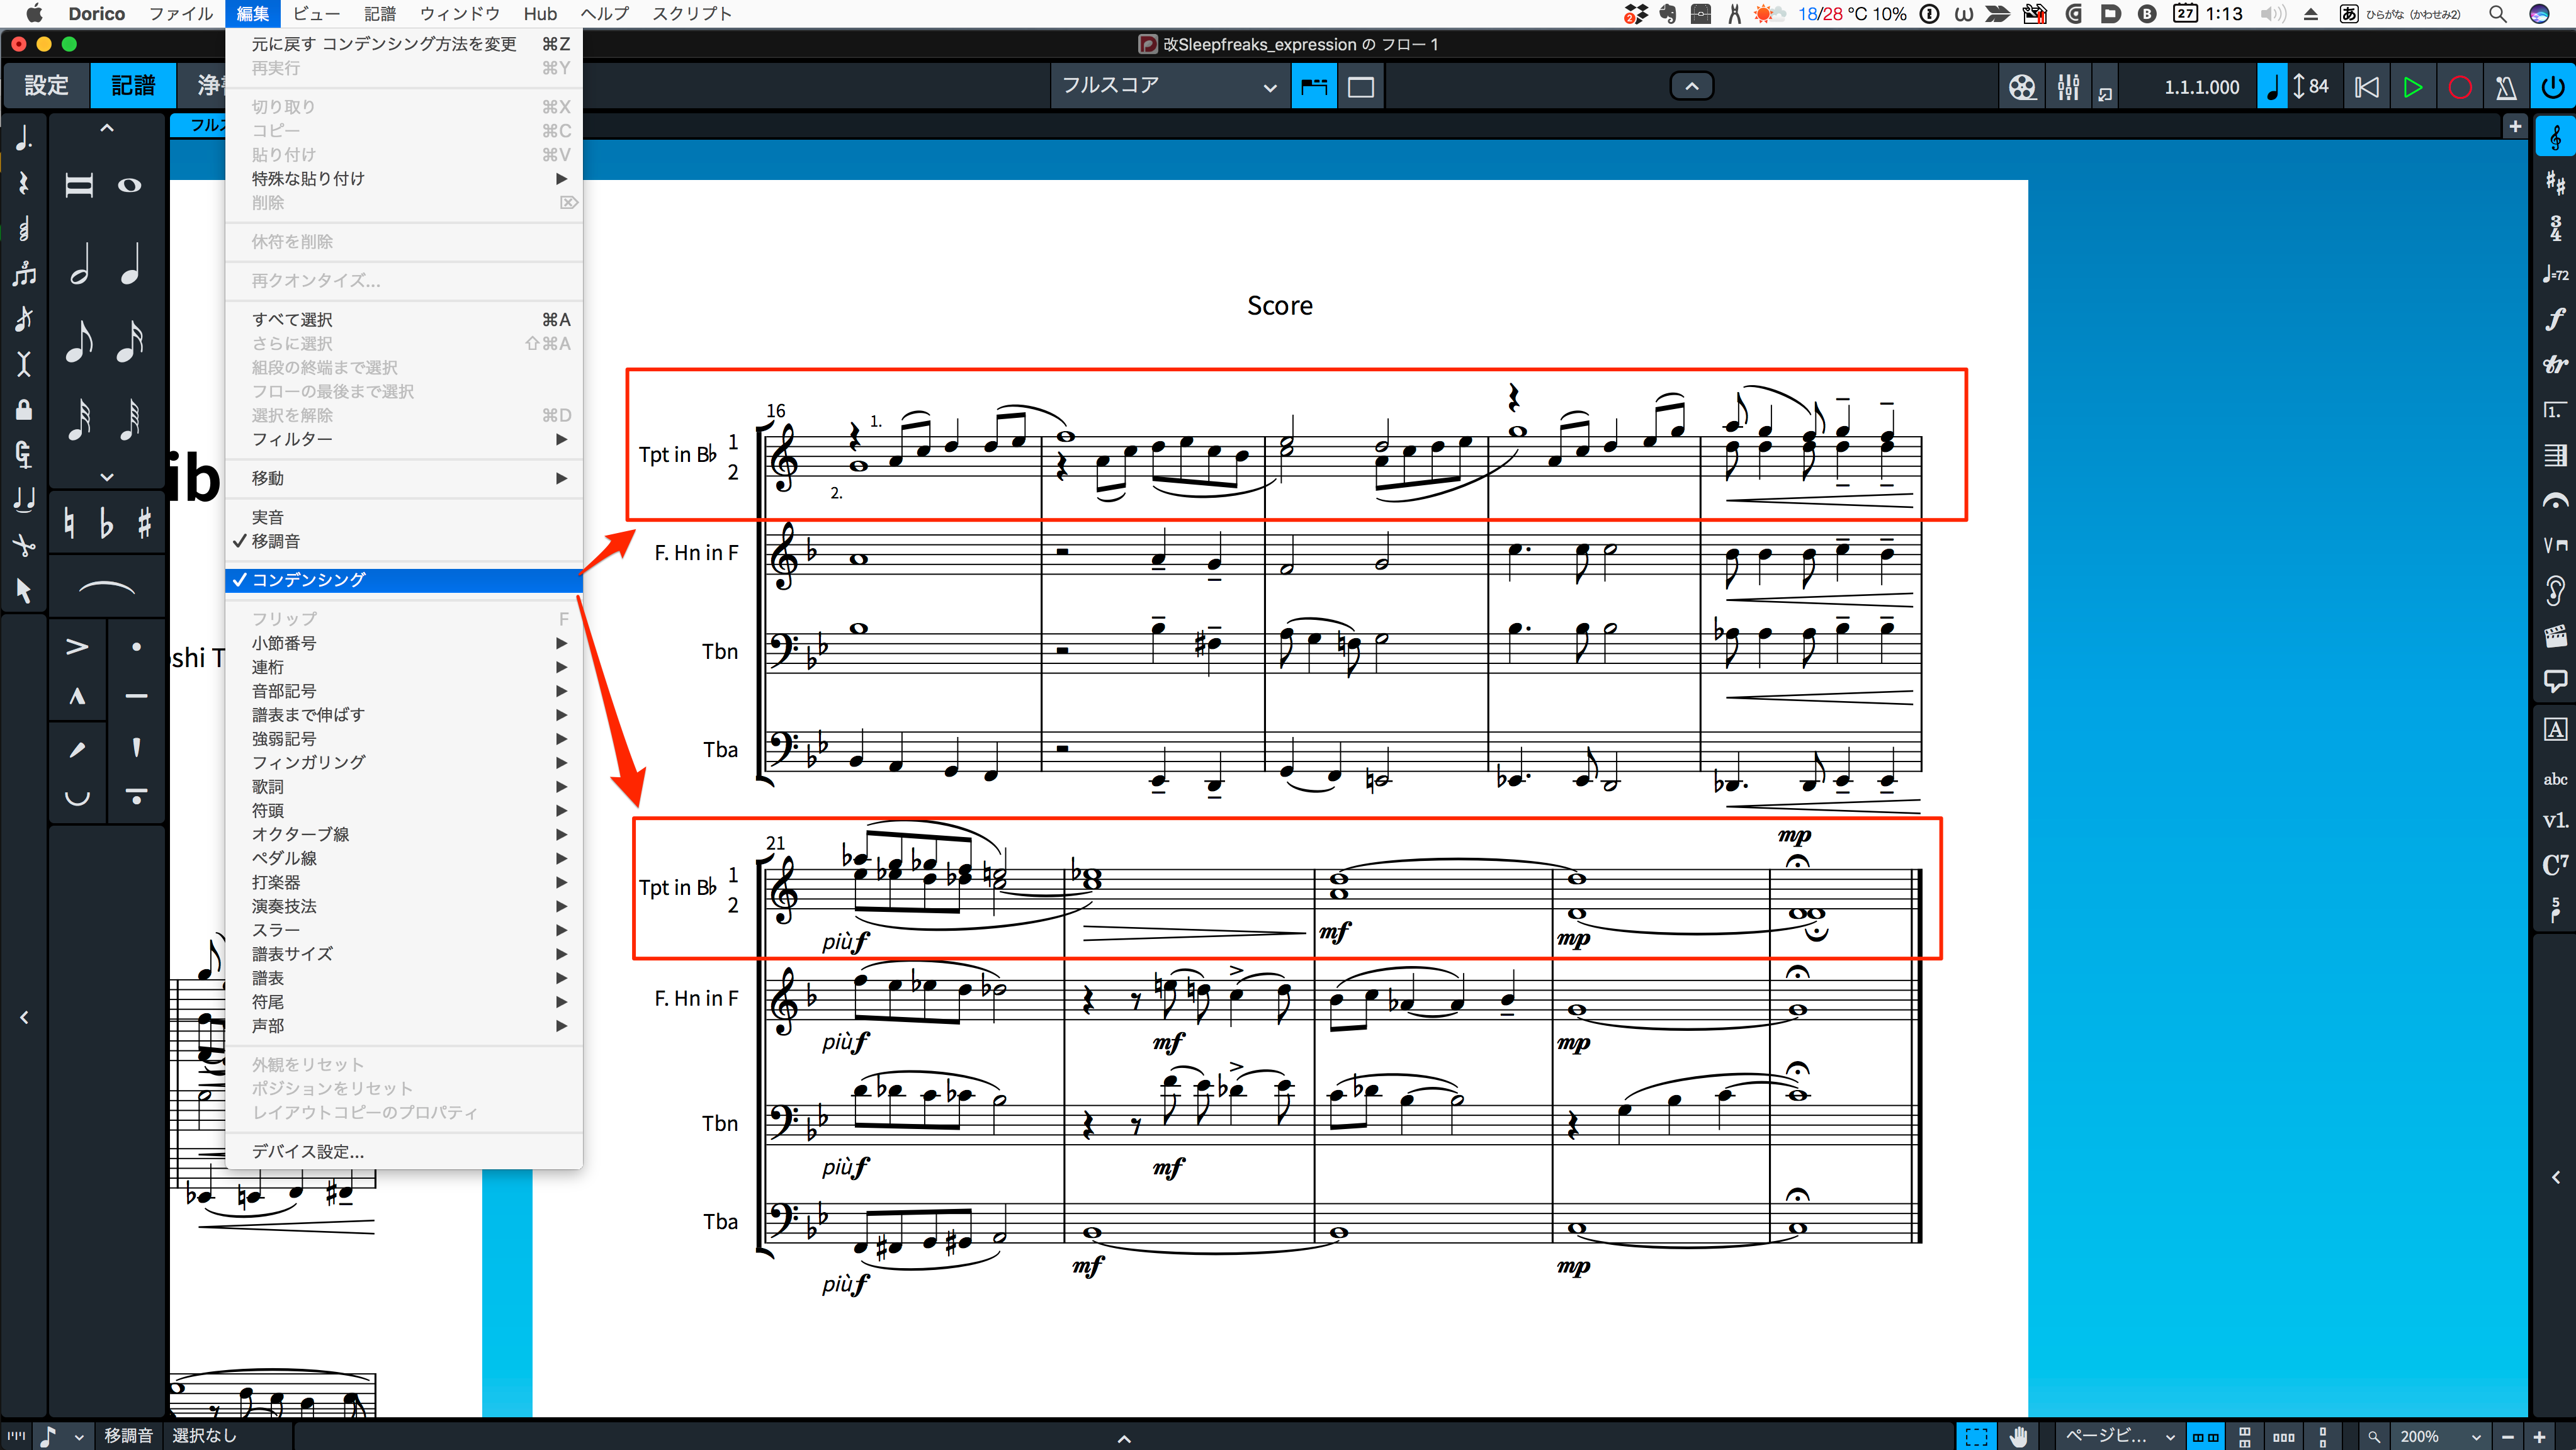Add a new tab with plus button
This screenshot has width=2576, height=1450.
tap(2515, 126)
